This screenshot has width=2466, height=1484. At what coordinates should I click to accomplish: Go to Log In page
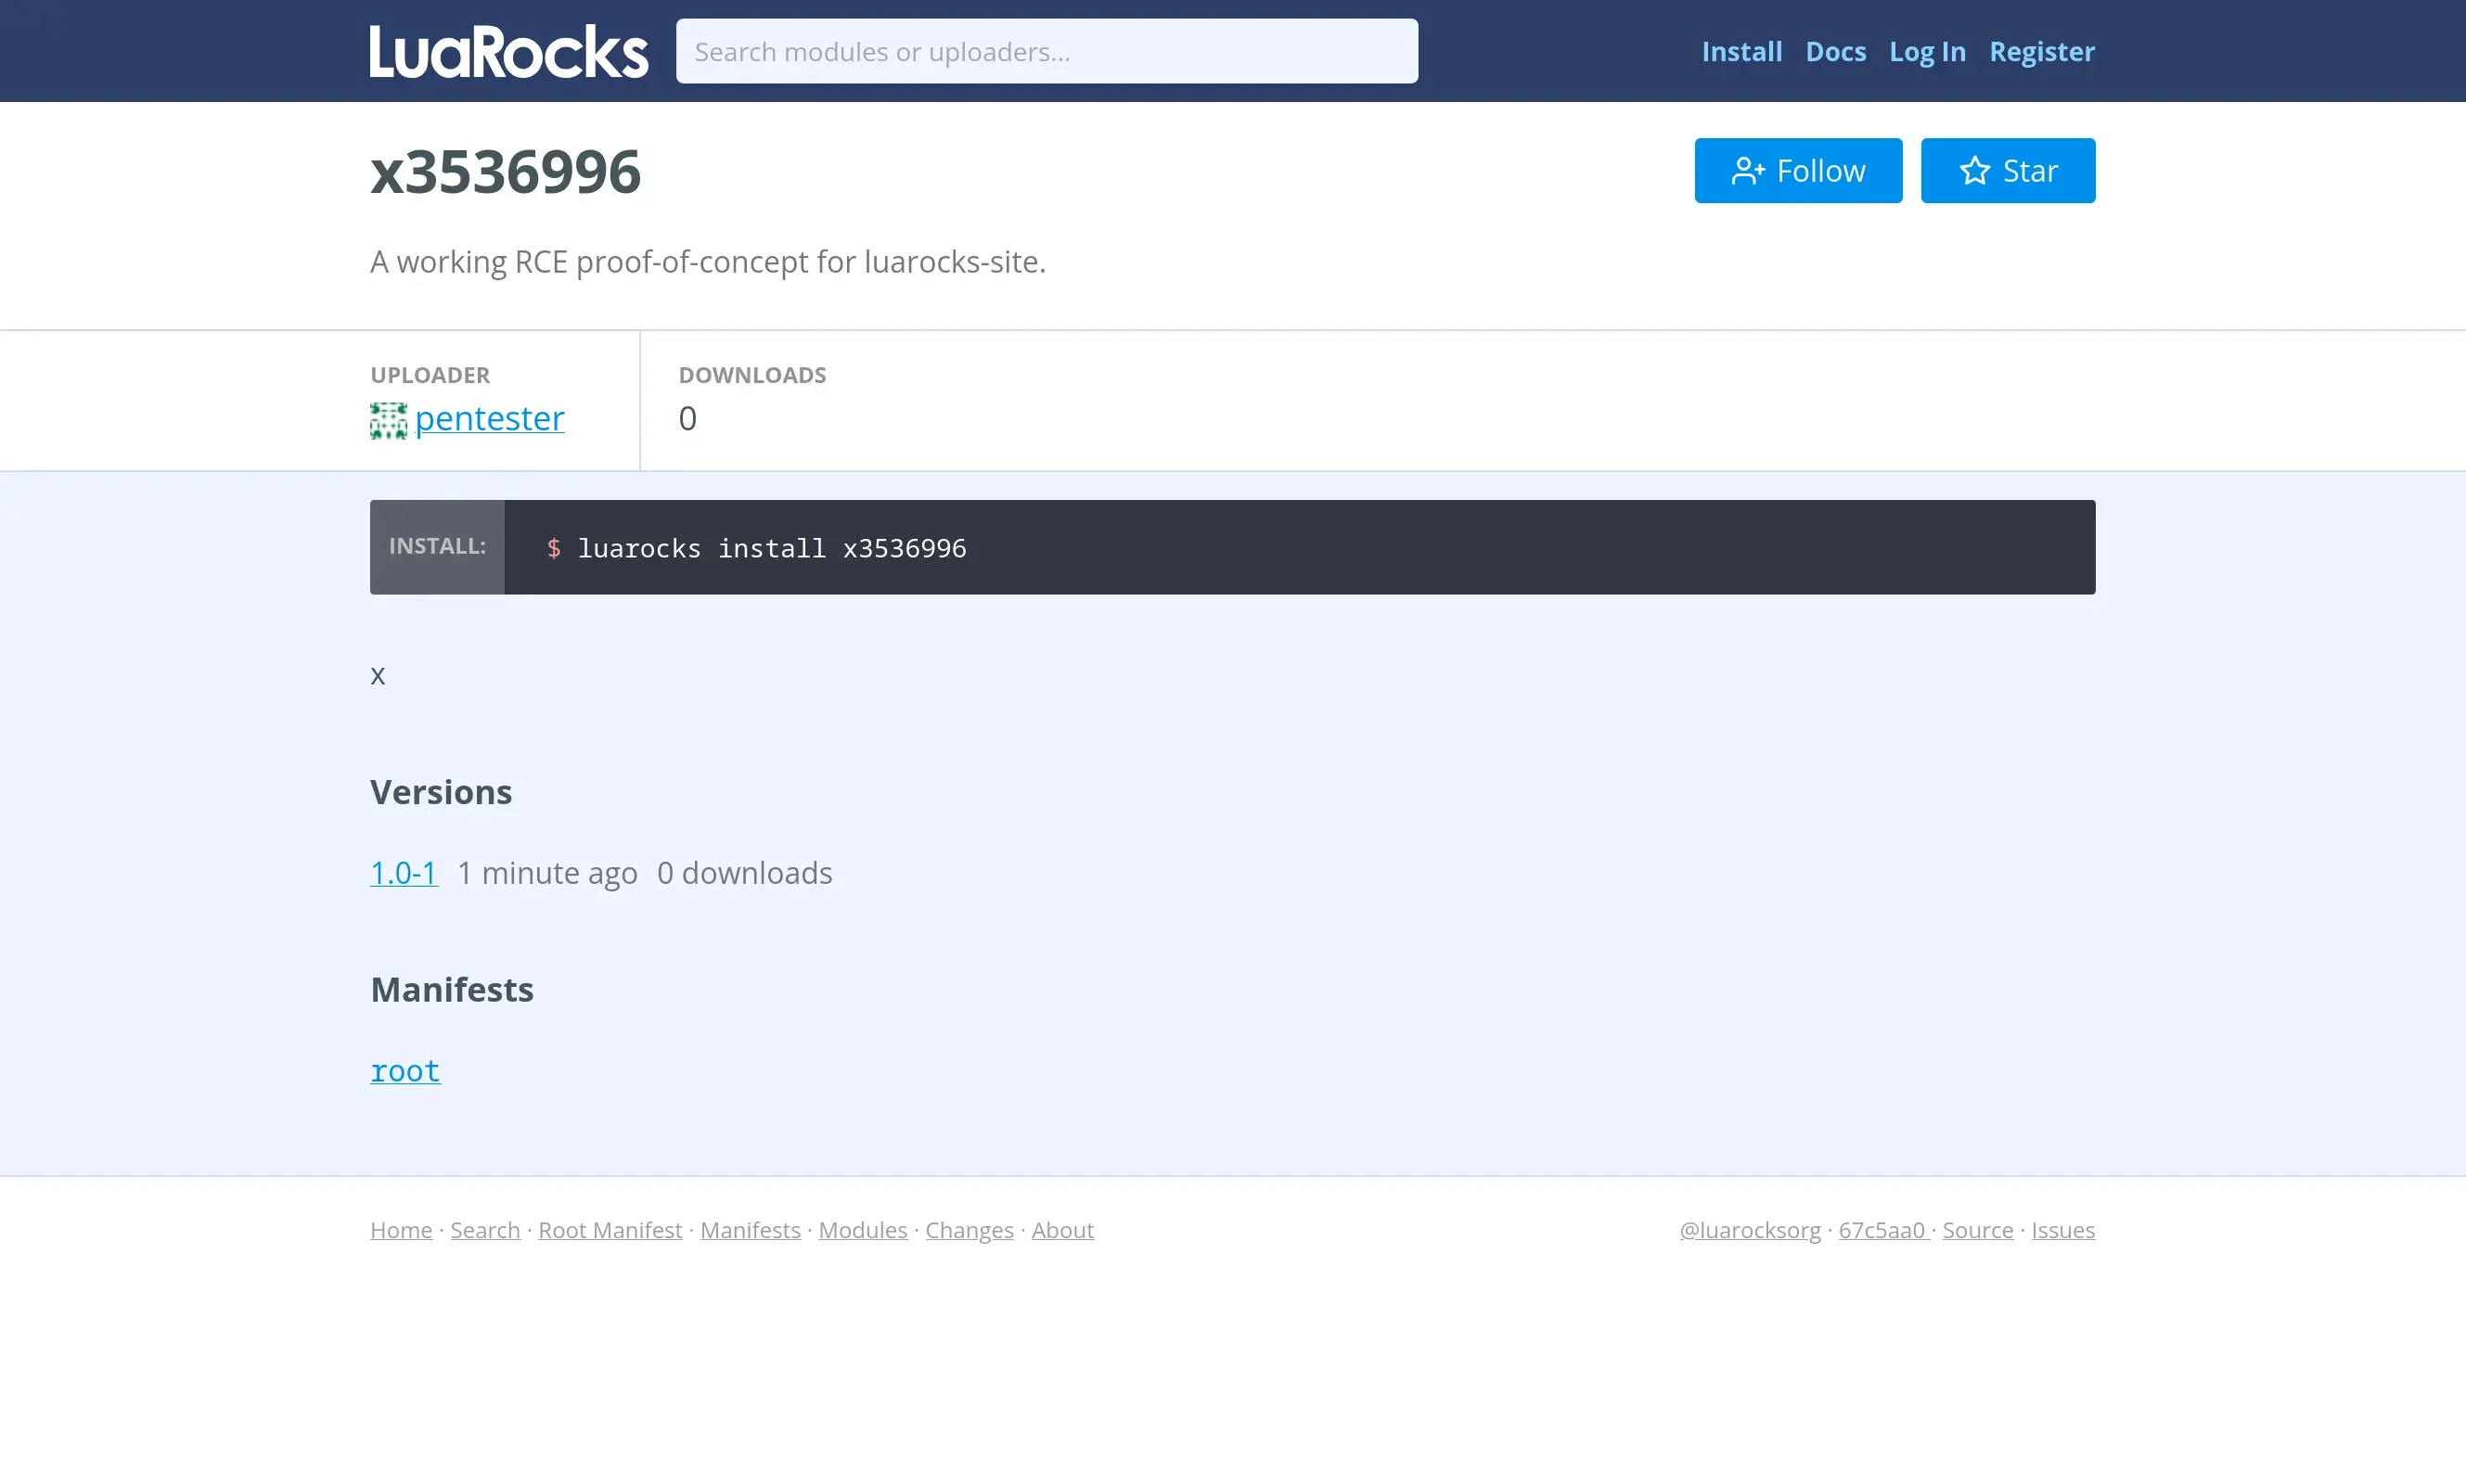point(1927,51)
